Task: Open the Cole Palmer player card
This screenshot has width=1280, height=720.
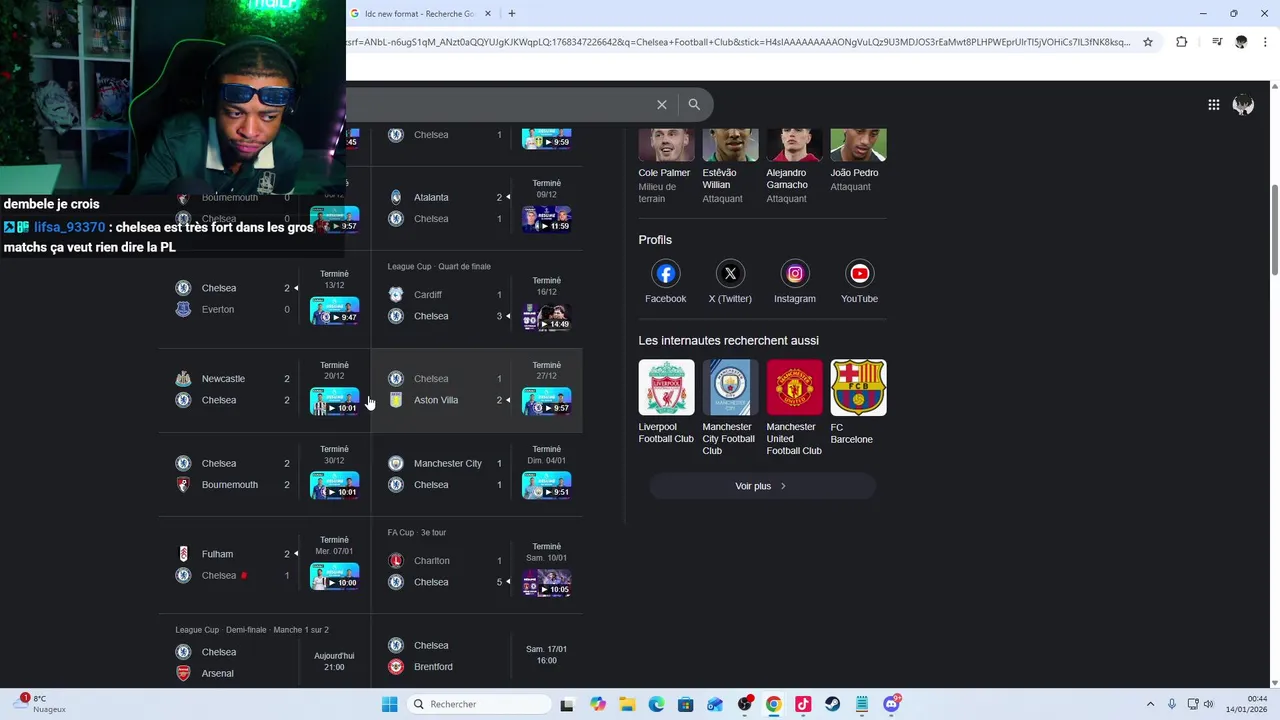Action: 666,166
